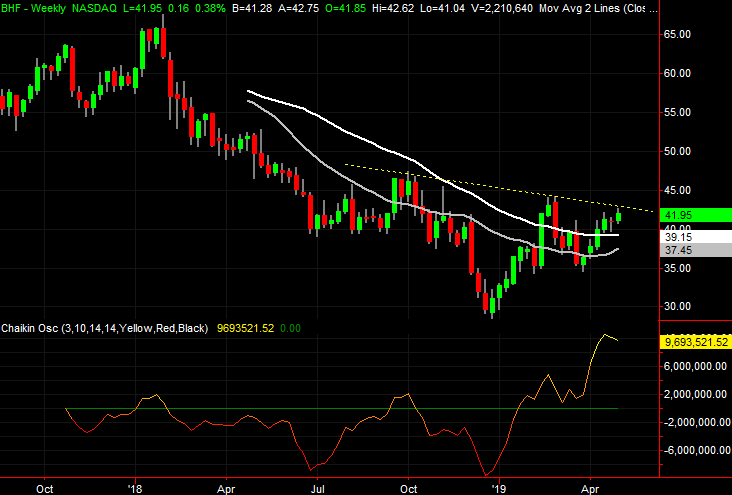The image size is (732, 495).
Task: Click the Jul marker on time axis
Action: 317,489
